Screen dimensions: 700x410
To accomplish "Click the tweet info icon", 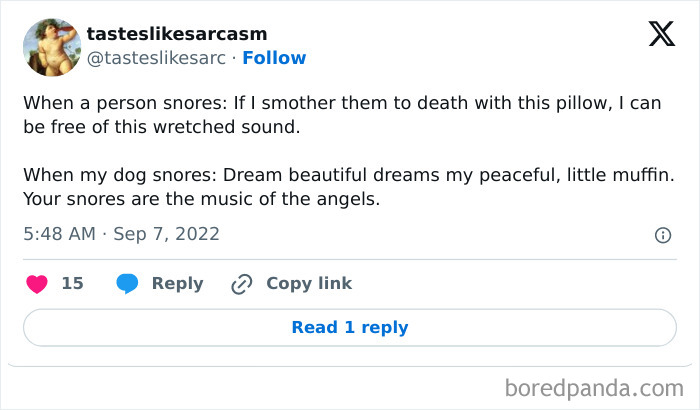I will (x=662, y=235).
